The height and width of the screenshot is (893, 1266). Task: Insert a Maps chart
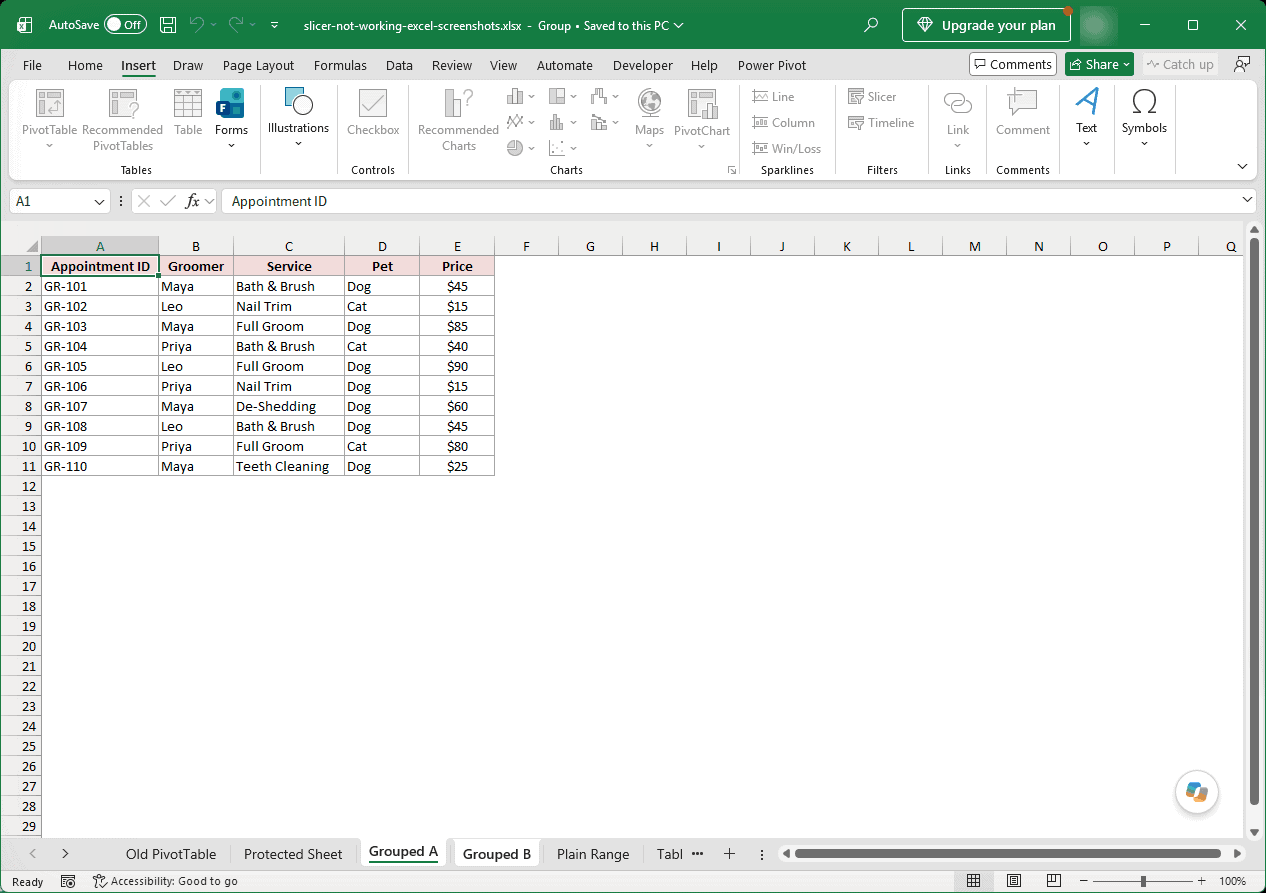649,120
